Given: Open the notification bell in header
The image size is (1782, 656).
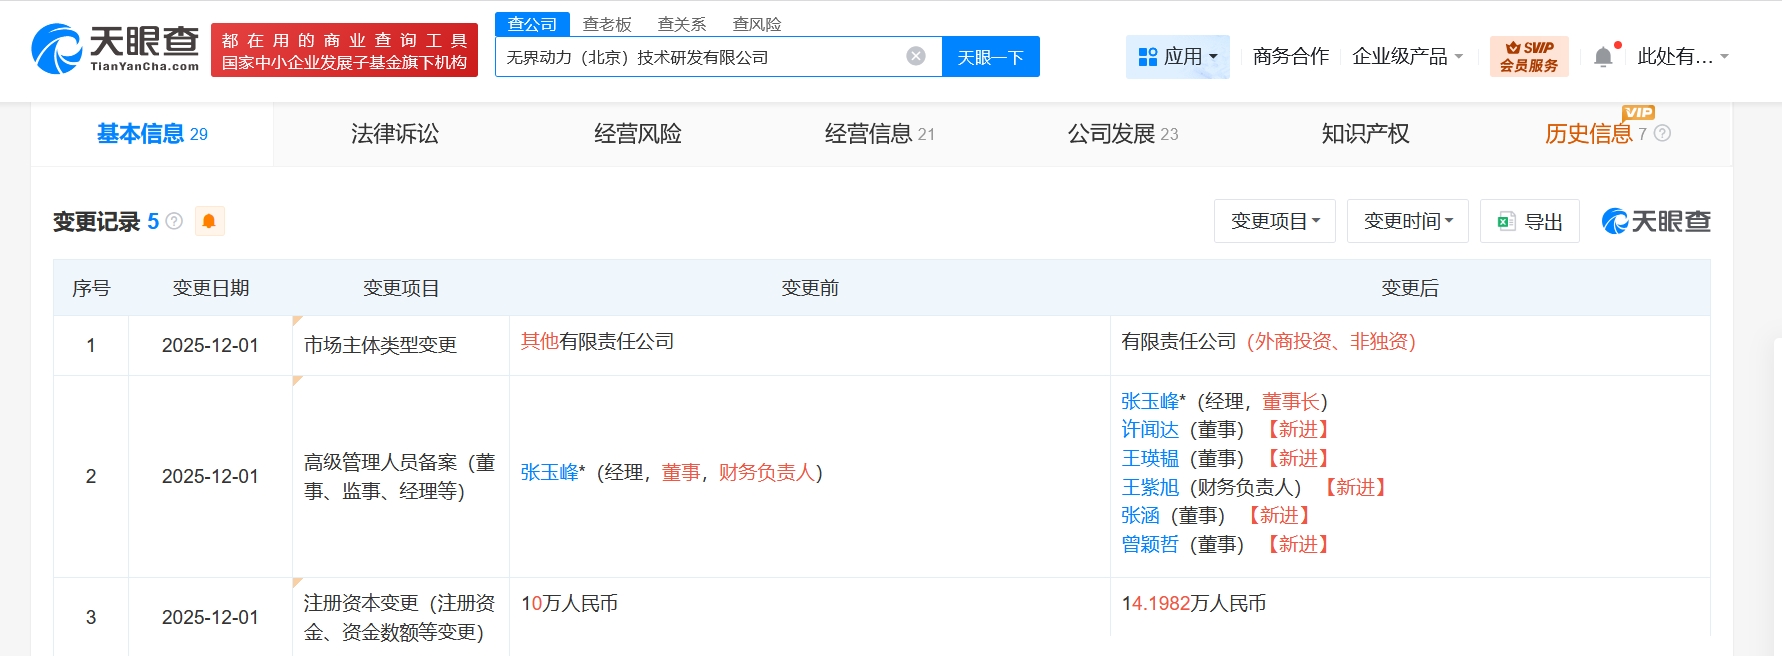Looking at the screenshot, I should (1603, 57).
